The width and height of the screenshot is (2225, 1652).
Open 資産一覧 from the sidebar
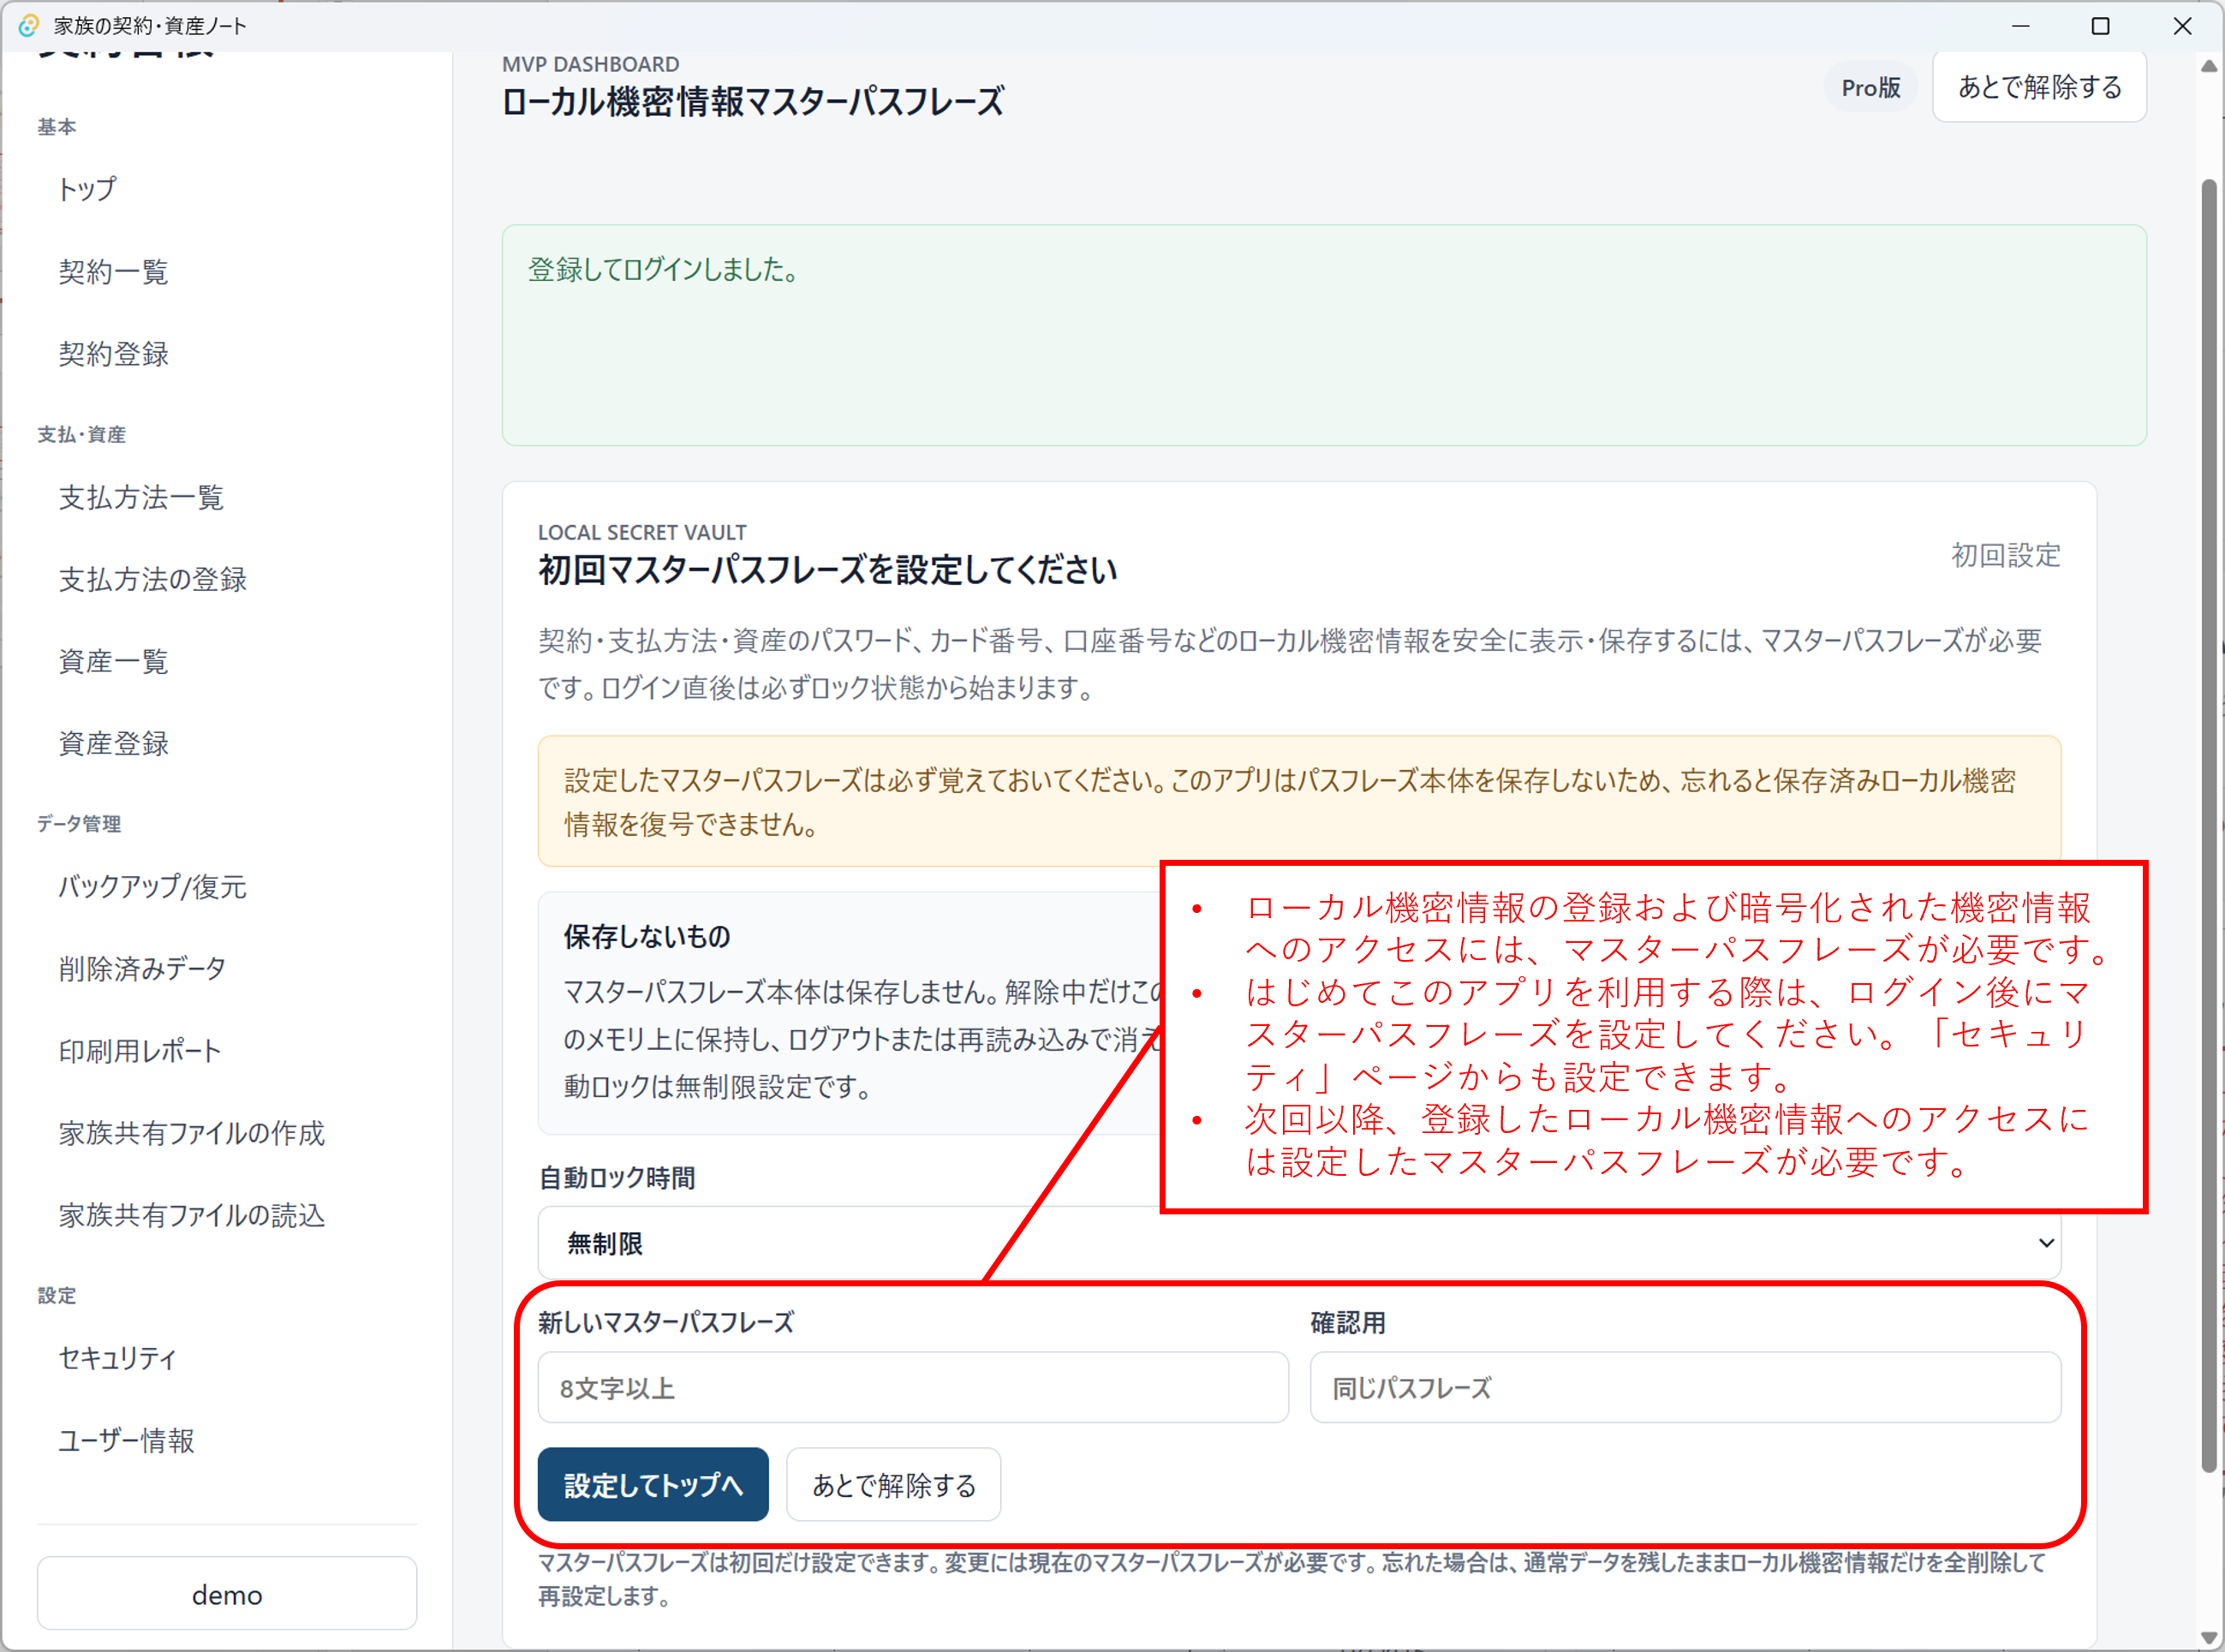click(113, 661)
